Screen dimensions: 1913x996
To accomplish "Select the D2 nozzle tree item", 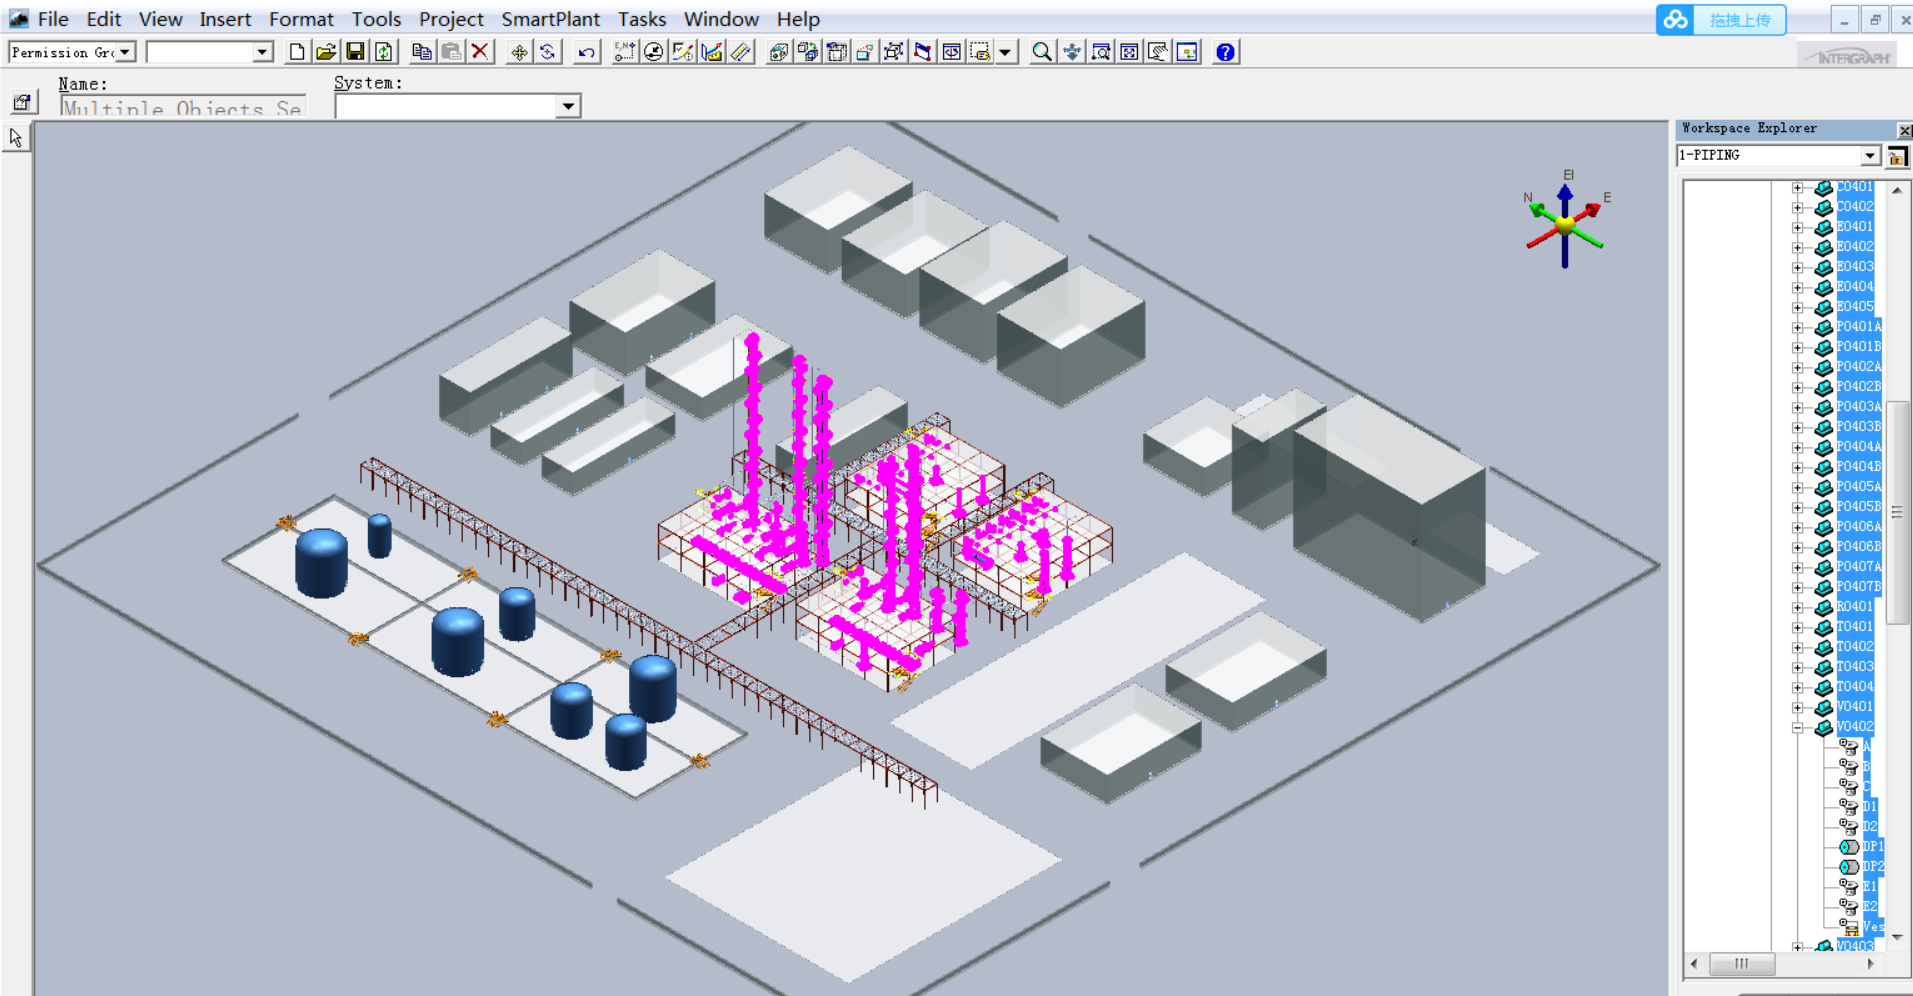I will [x=1870, y=827].
